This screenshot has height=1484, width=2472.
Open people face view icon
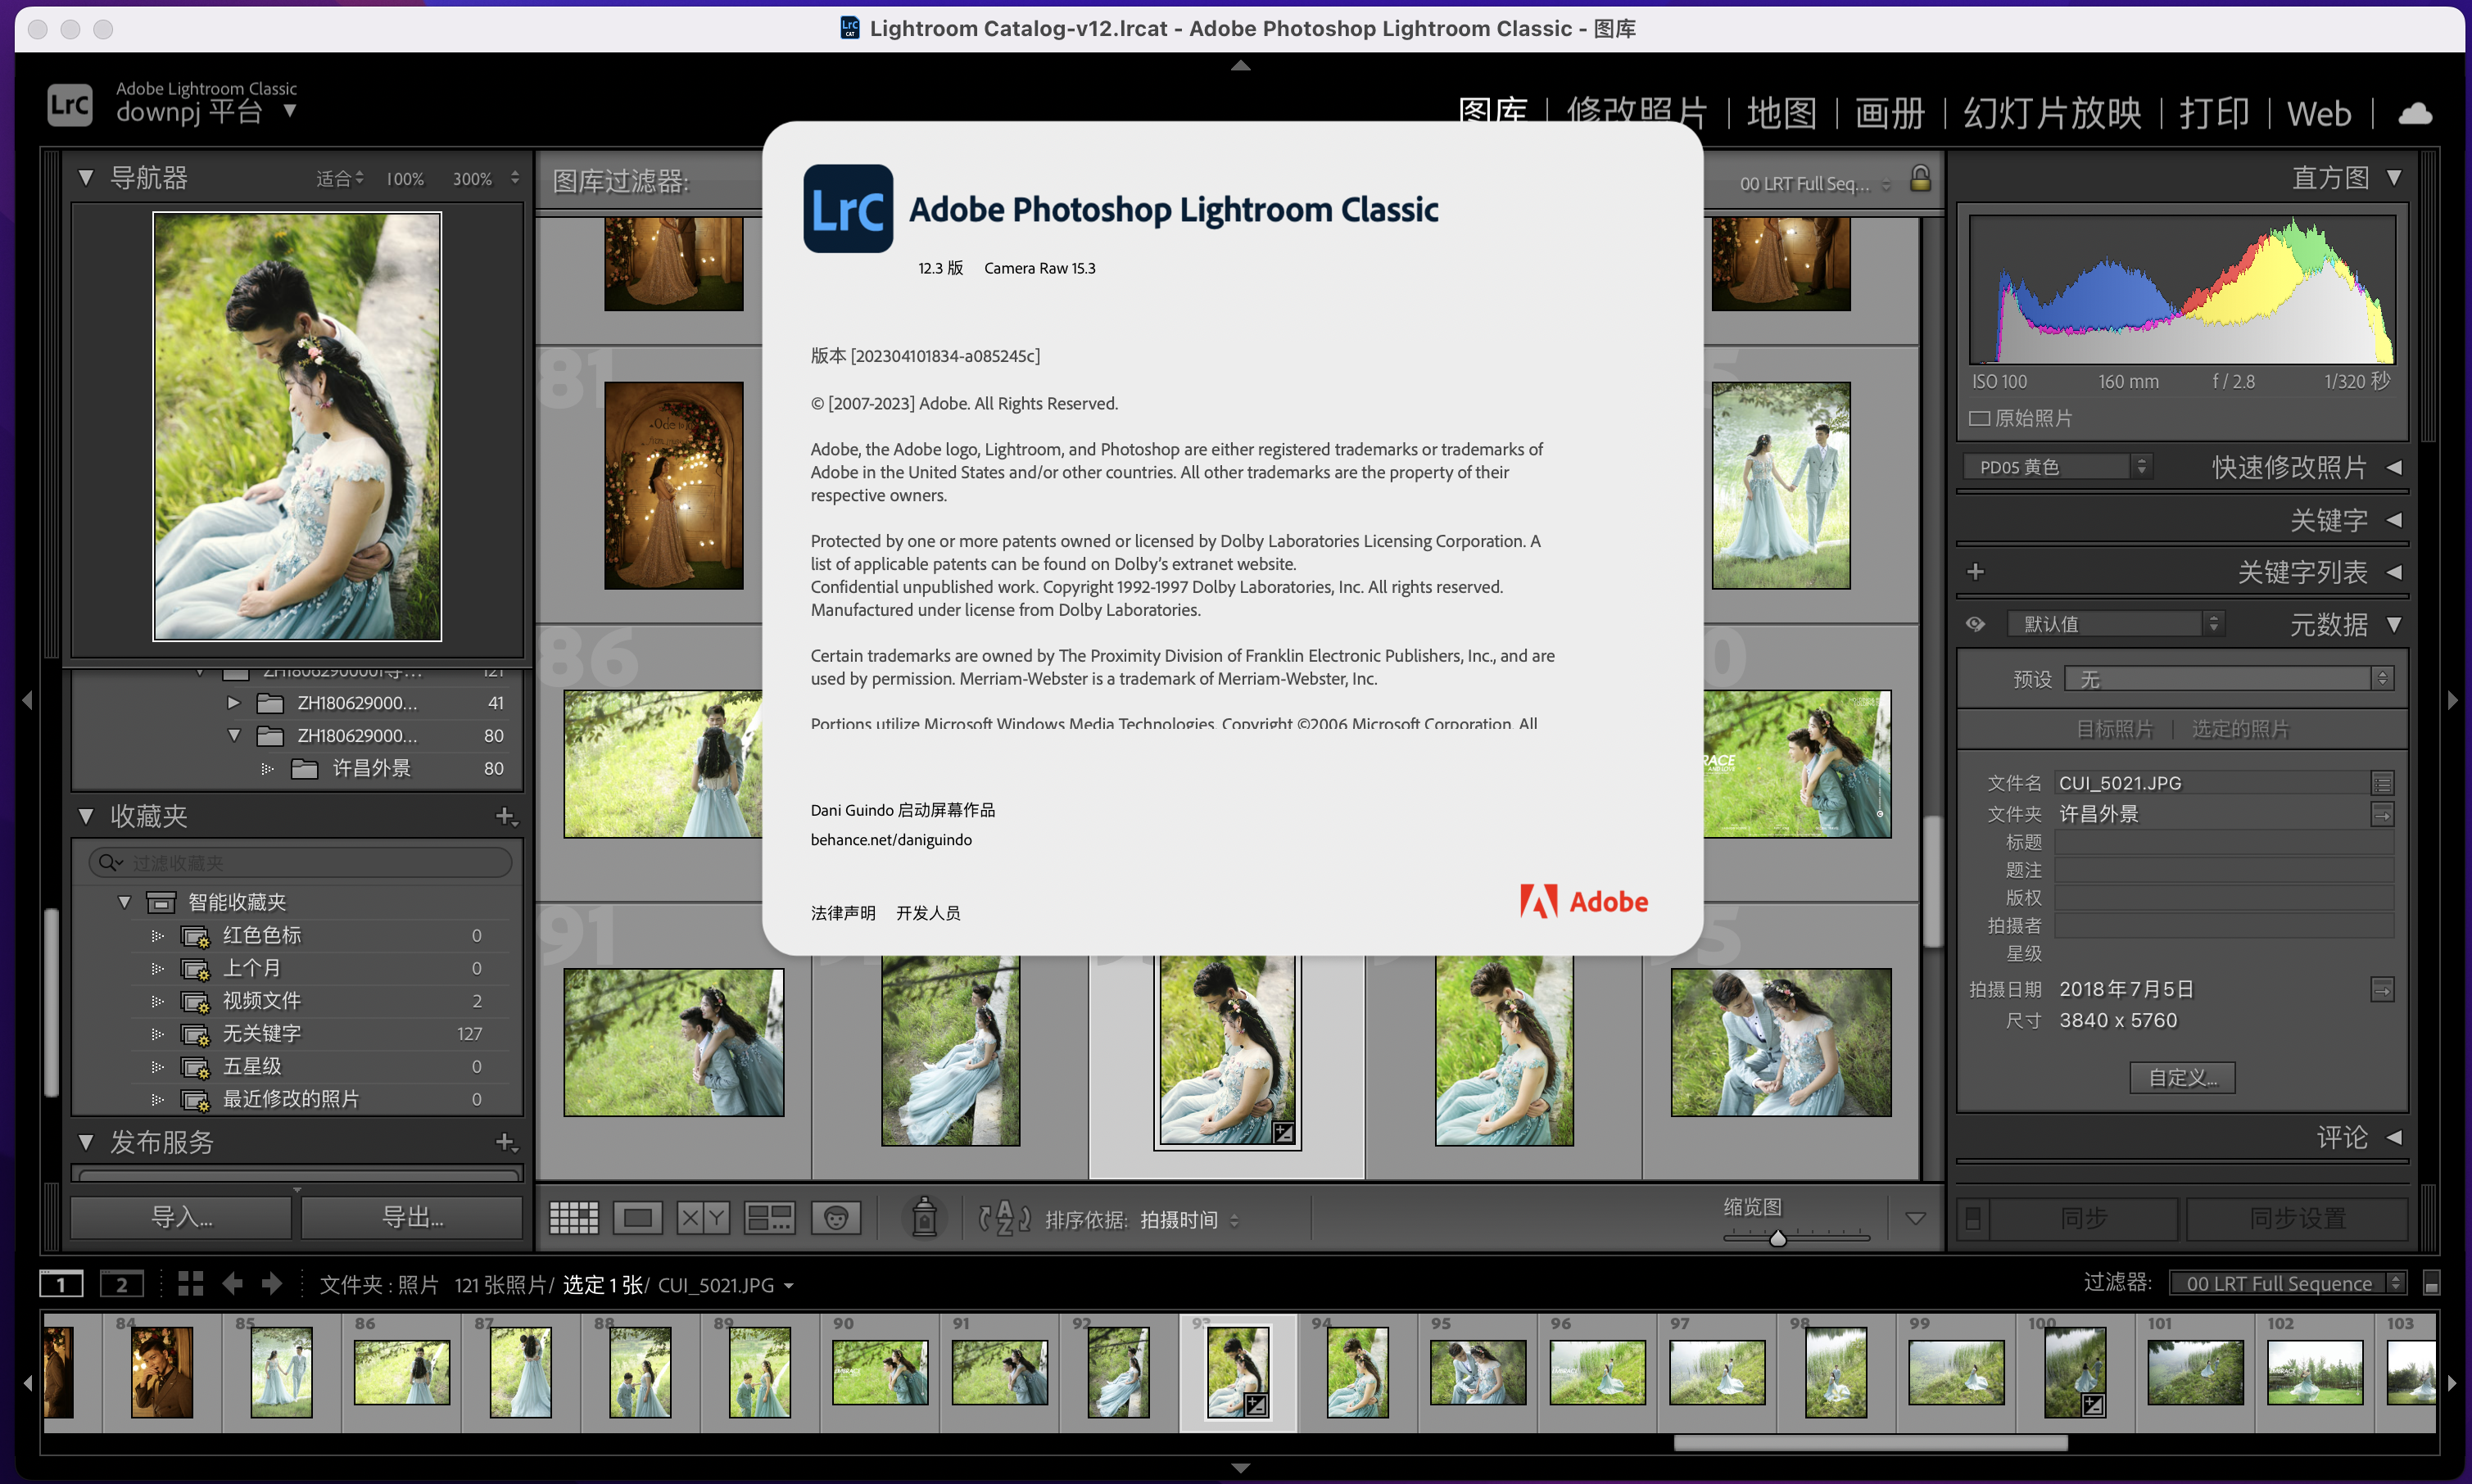click(836, 1218)
